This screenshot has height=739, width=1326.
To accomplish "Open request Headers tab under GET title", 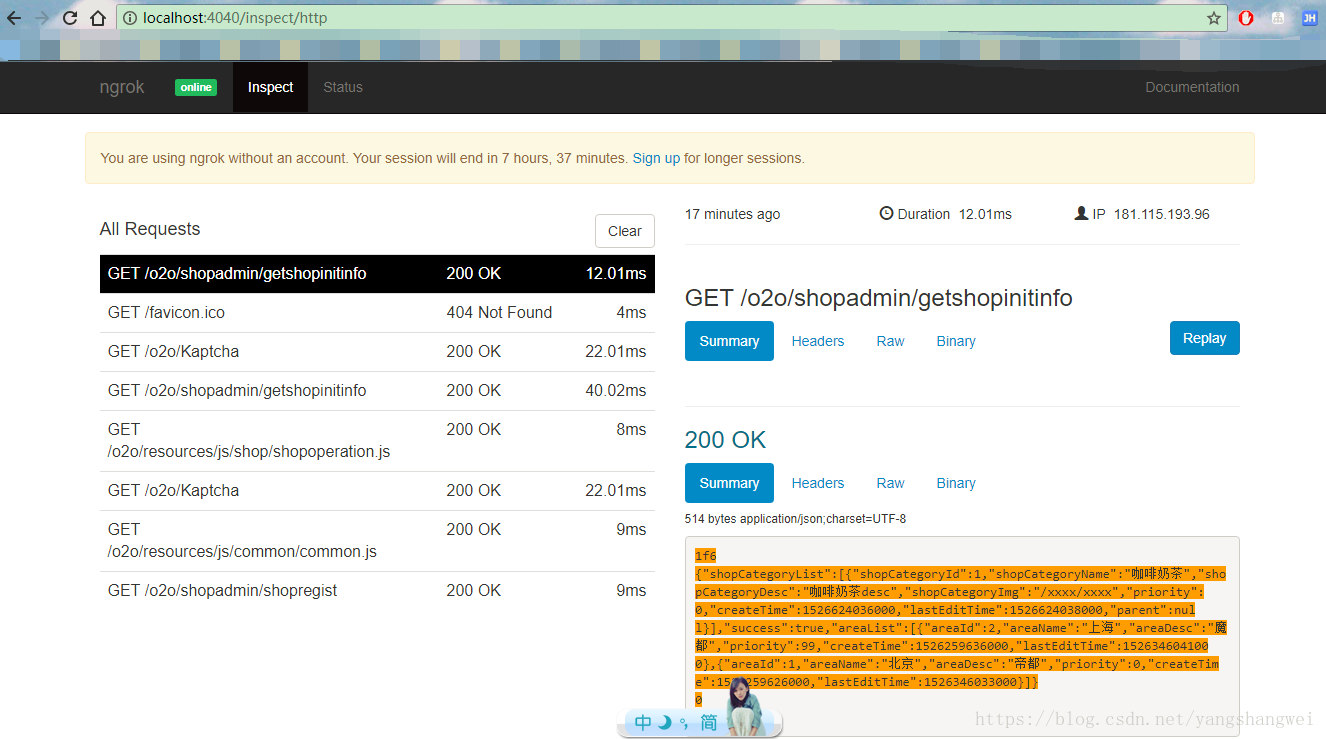I will click(817, 341).
